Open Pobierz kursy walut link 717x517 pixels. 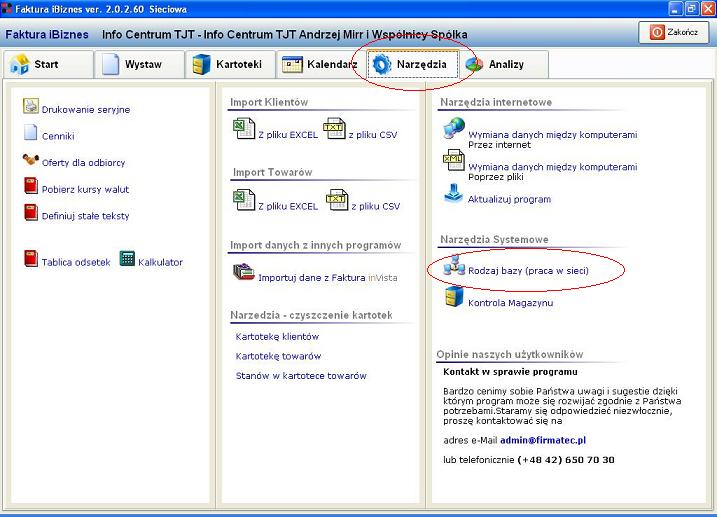(86, 189)
